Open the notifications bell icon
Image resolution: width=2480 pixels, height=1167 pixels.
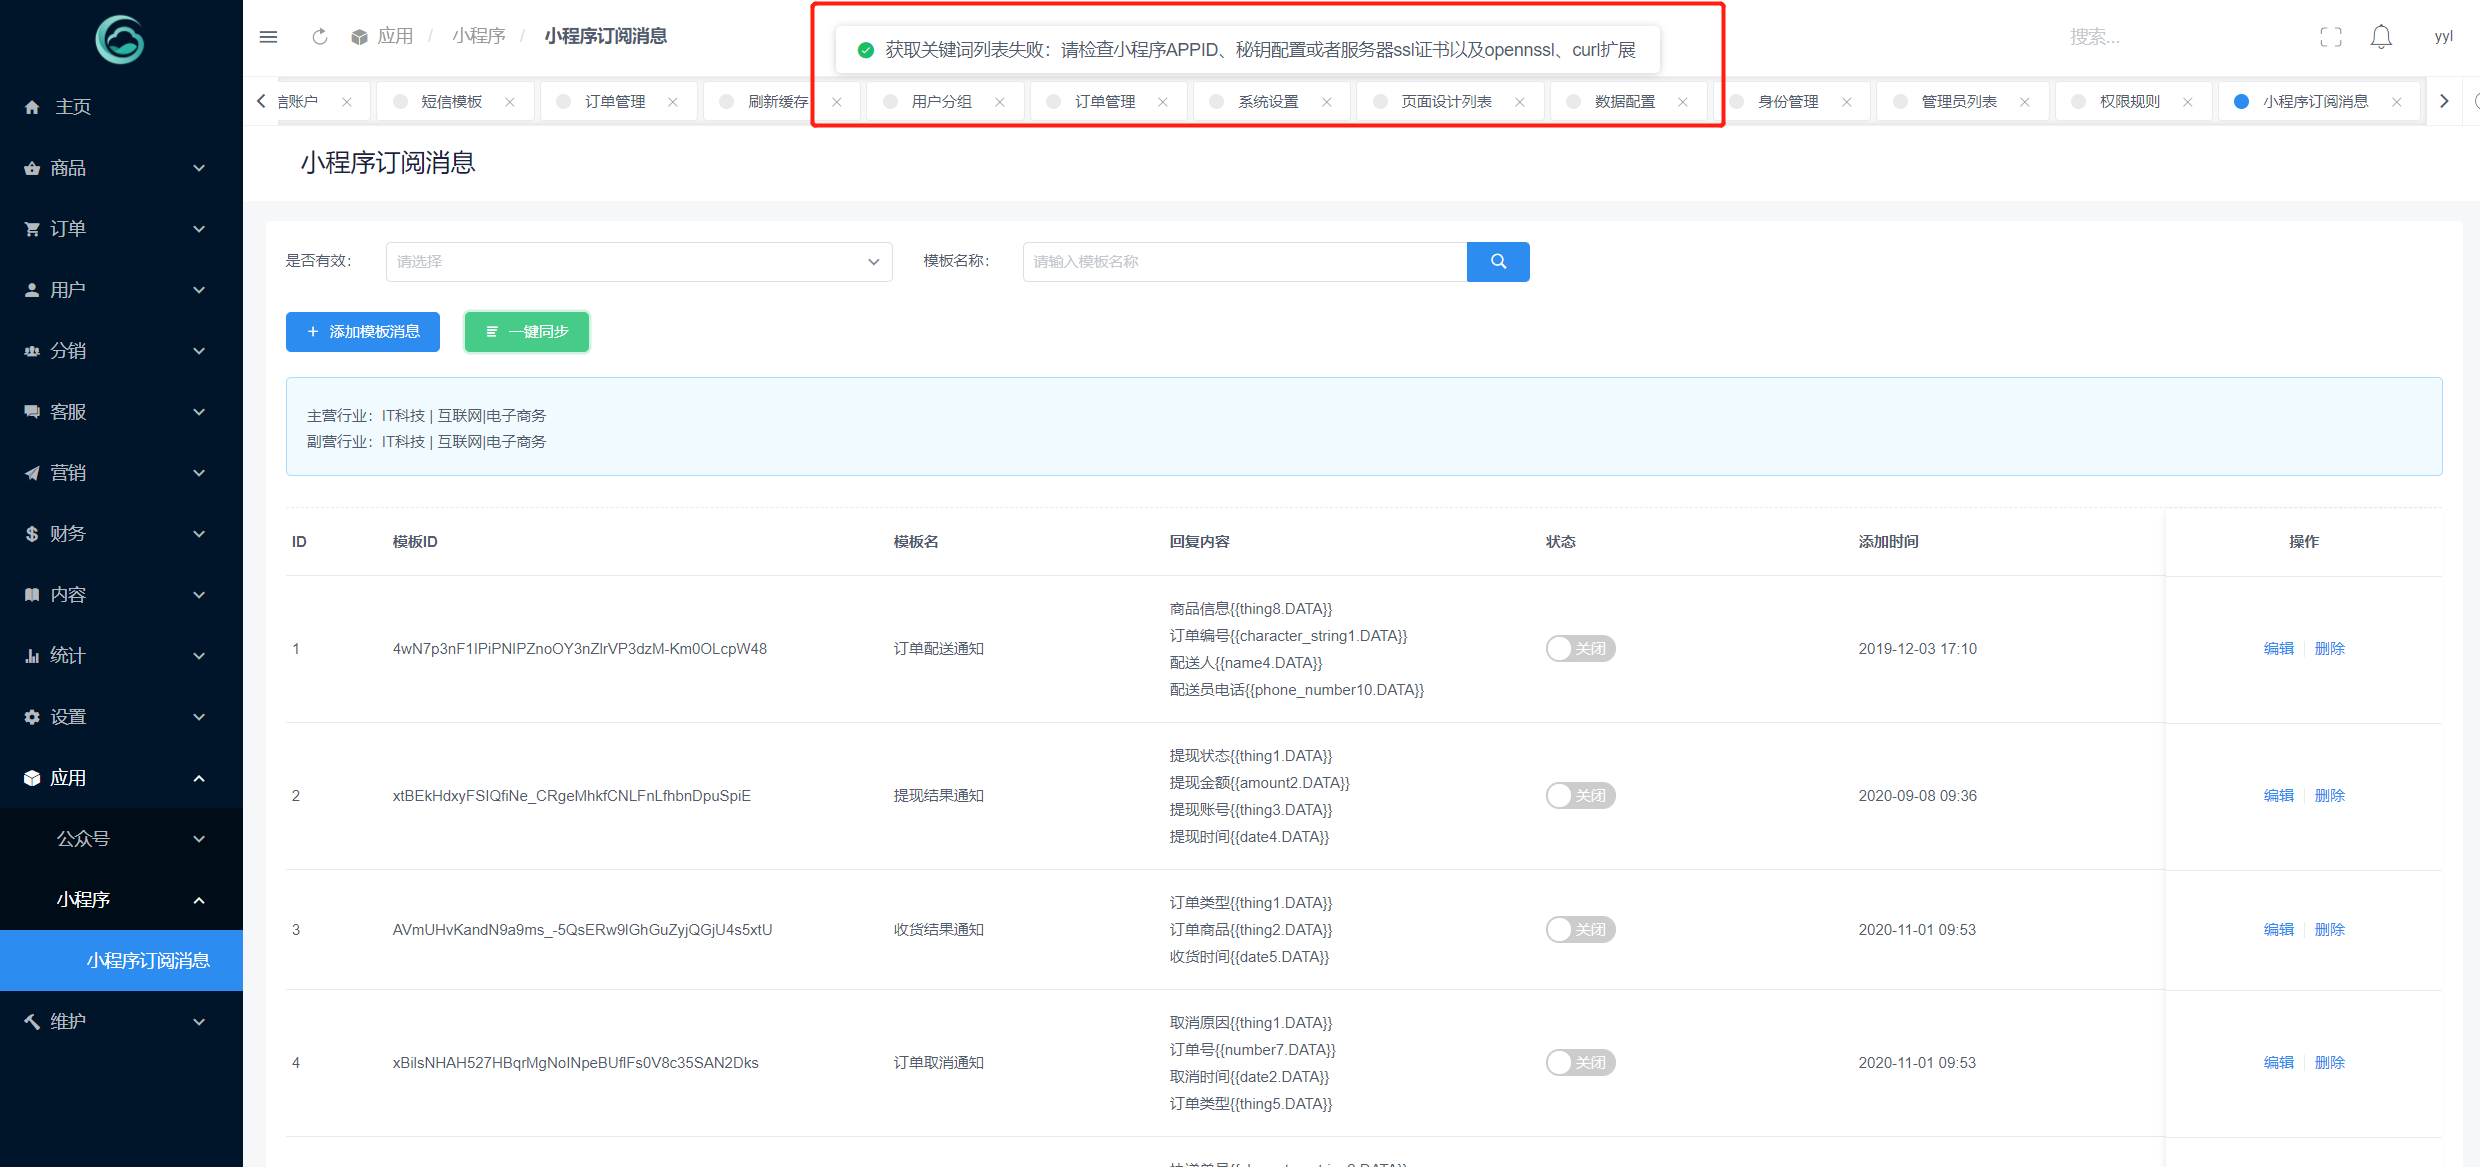[x=2381, y=37]
